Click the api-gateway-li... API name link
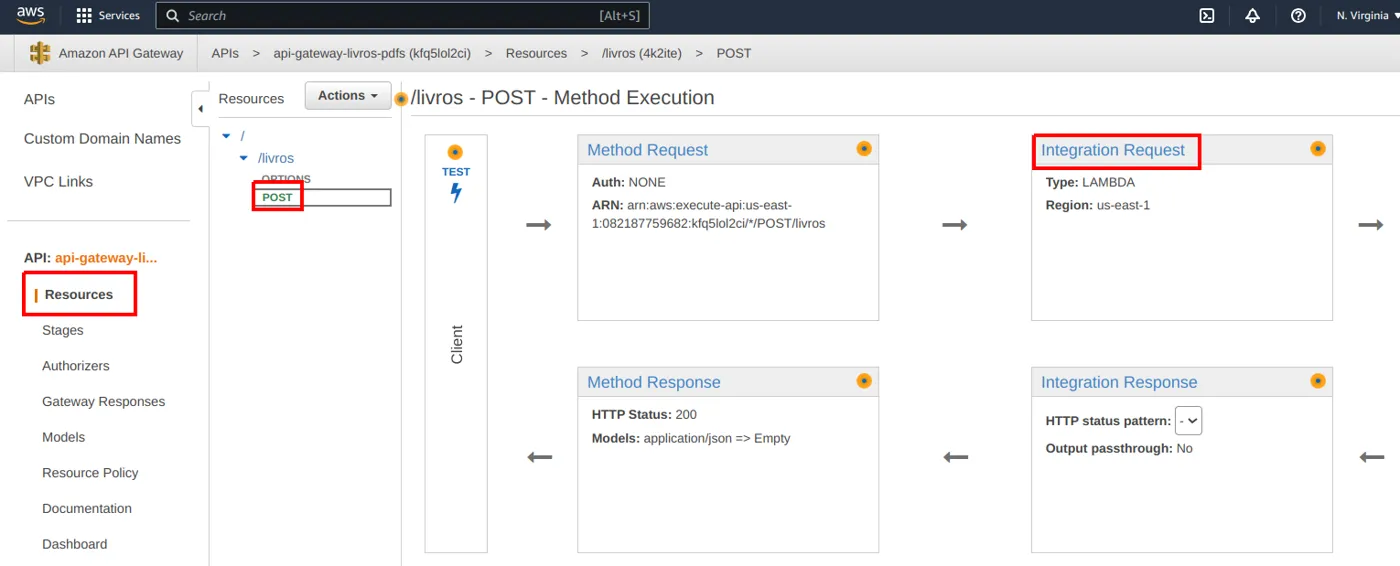Screen dimensions: 1400x566 106,258
